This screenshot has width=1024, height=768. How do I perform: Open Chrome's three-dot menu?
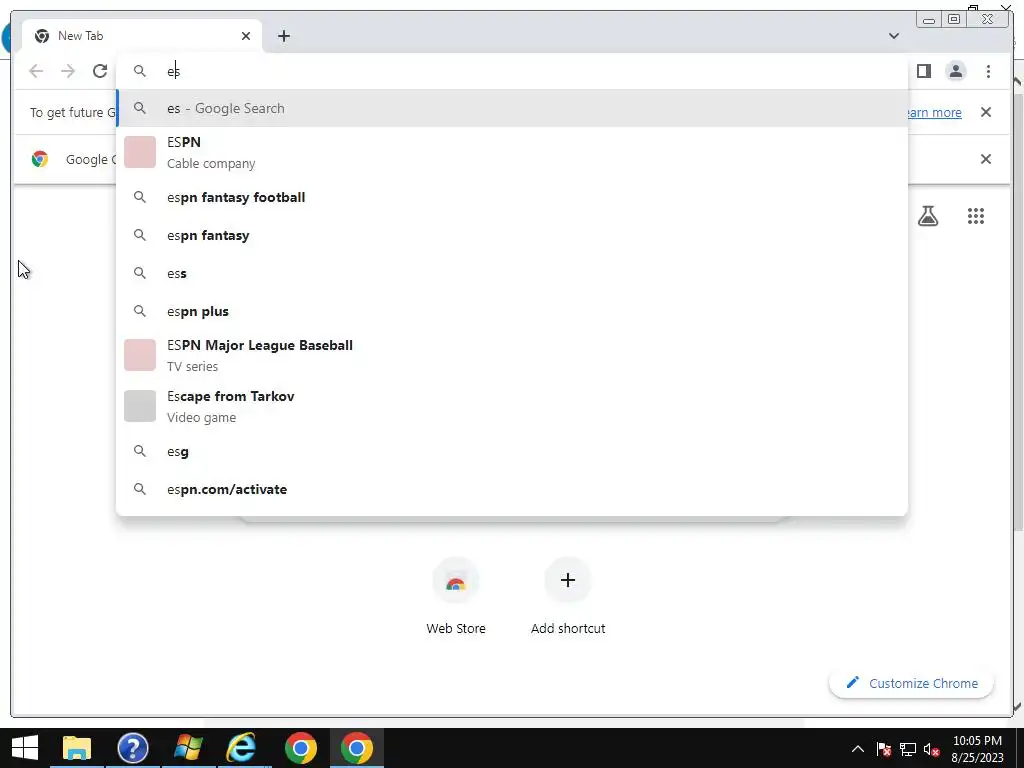point(988,71)
